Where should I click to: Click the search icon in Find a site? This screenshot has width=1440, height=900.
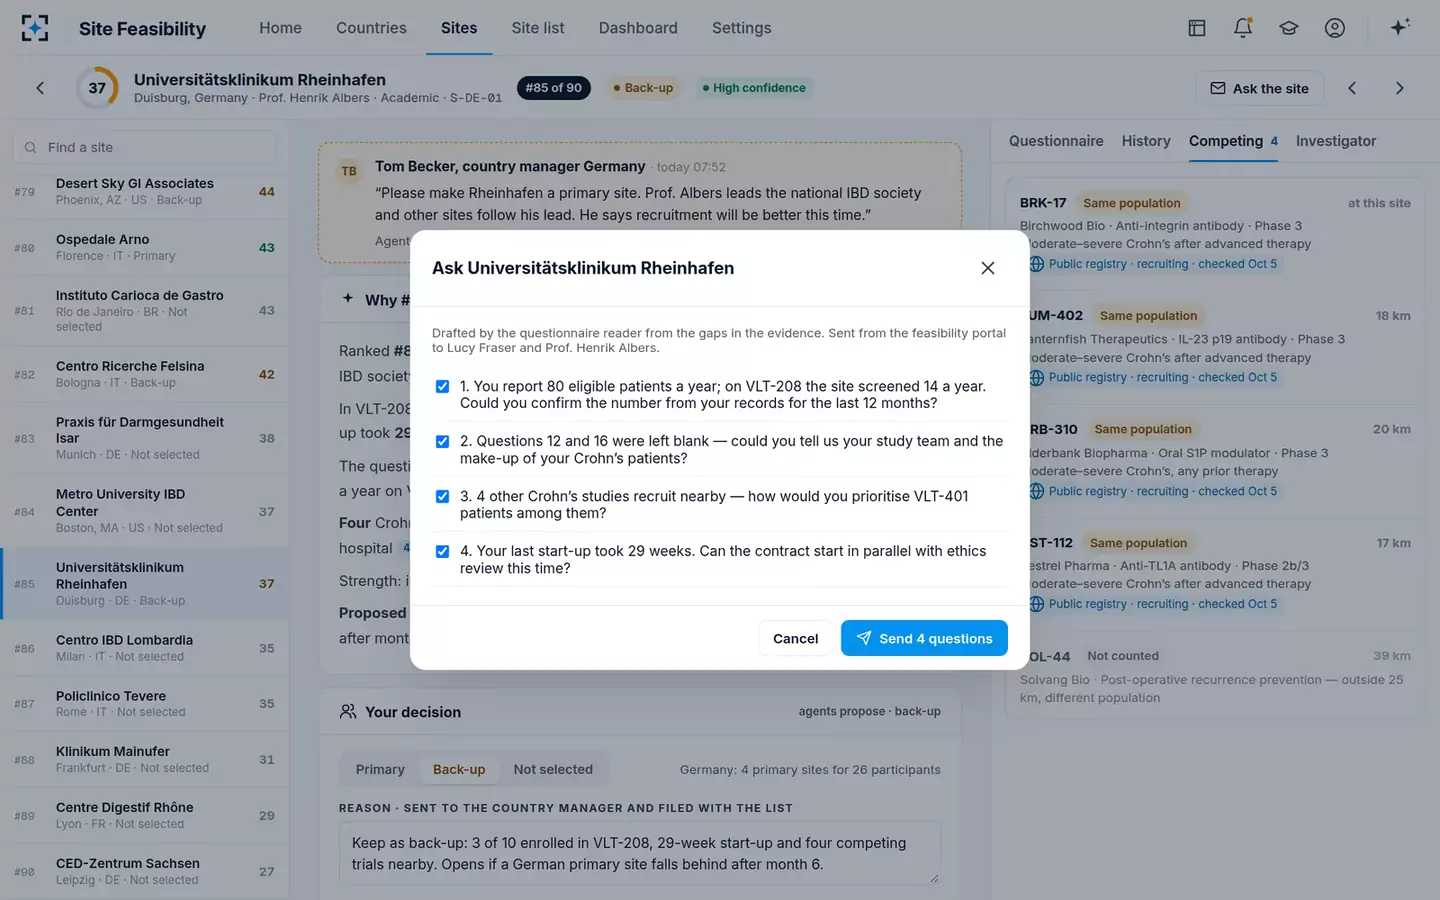click(x=31, y=147)
